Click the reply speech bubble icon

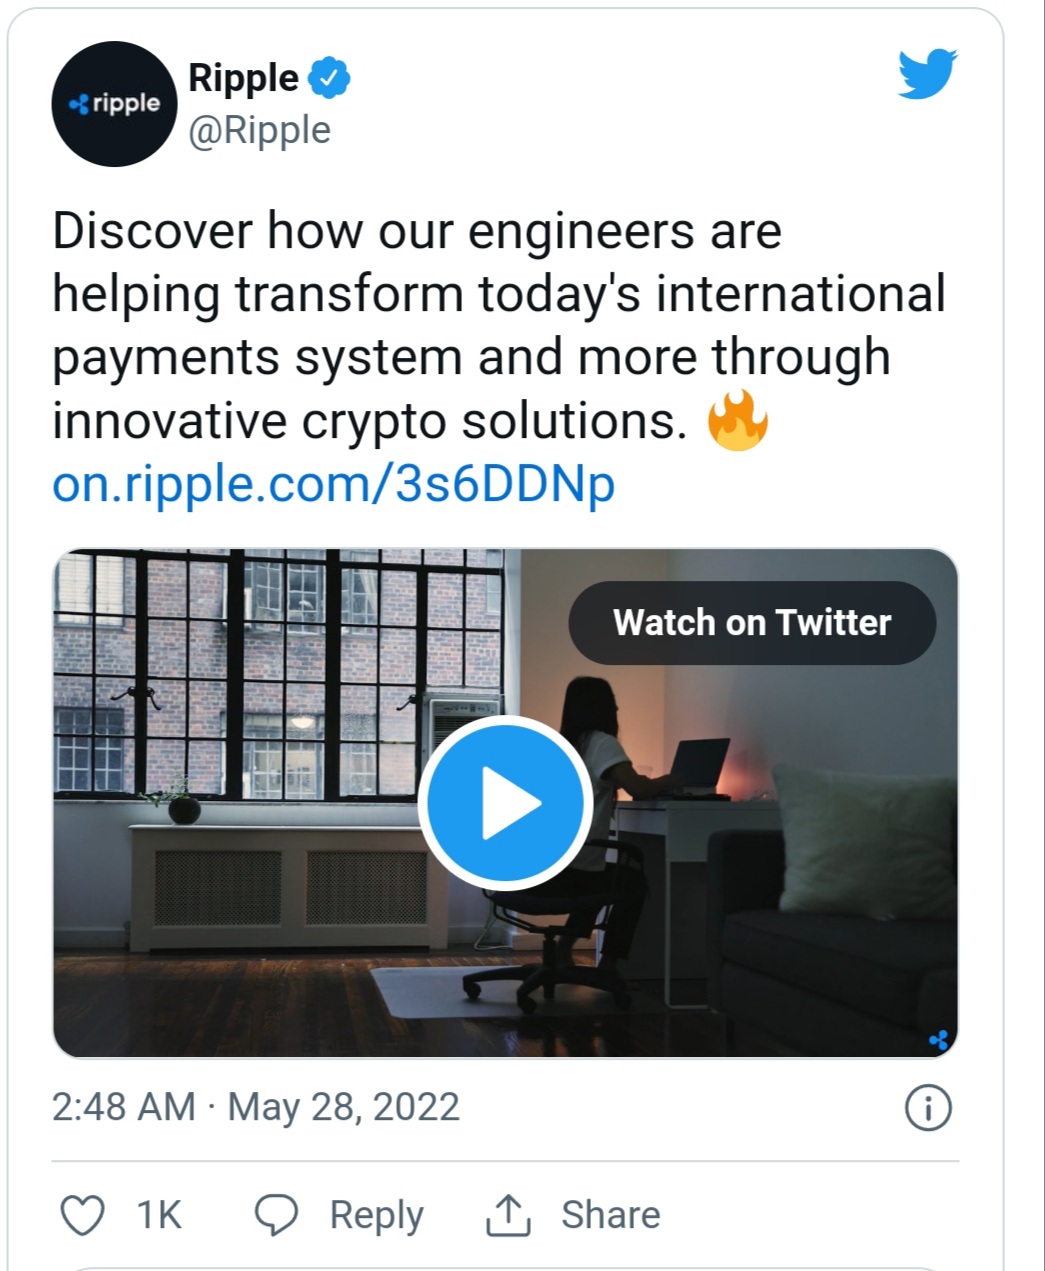[276, 1215]
